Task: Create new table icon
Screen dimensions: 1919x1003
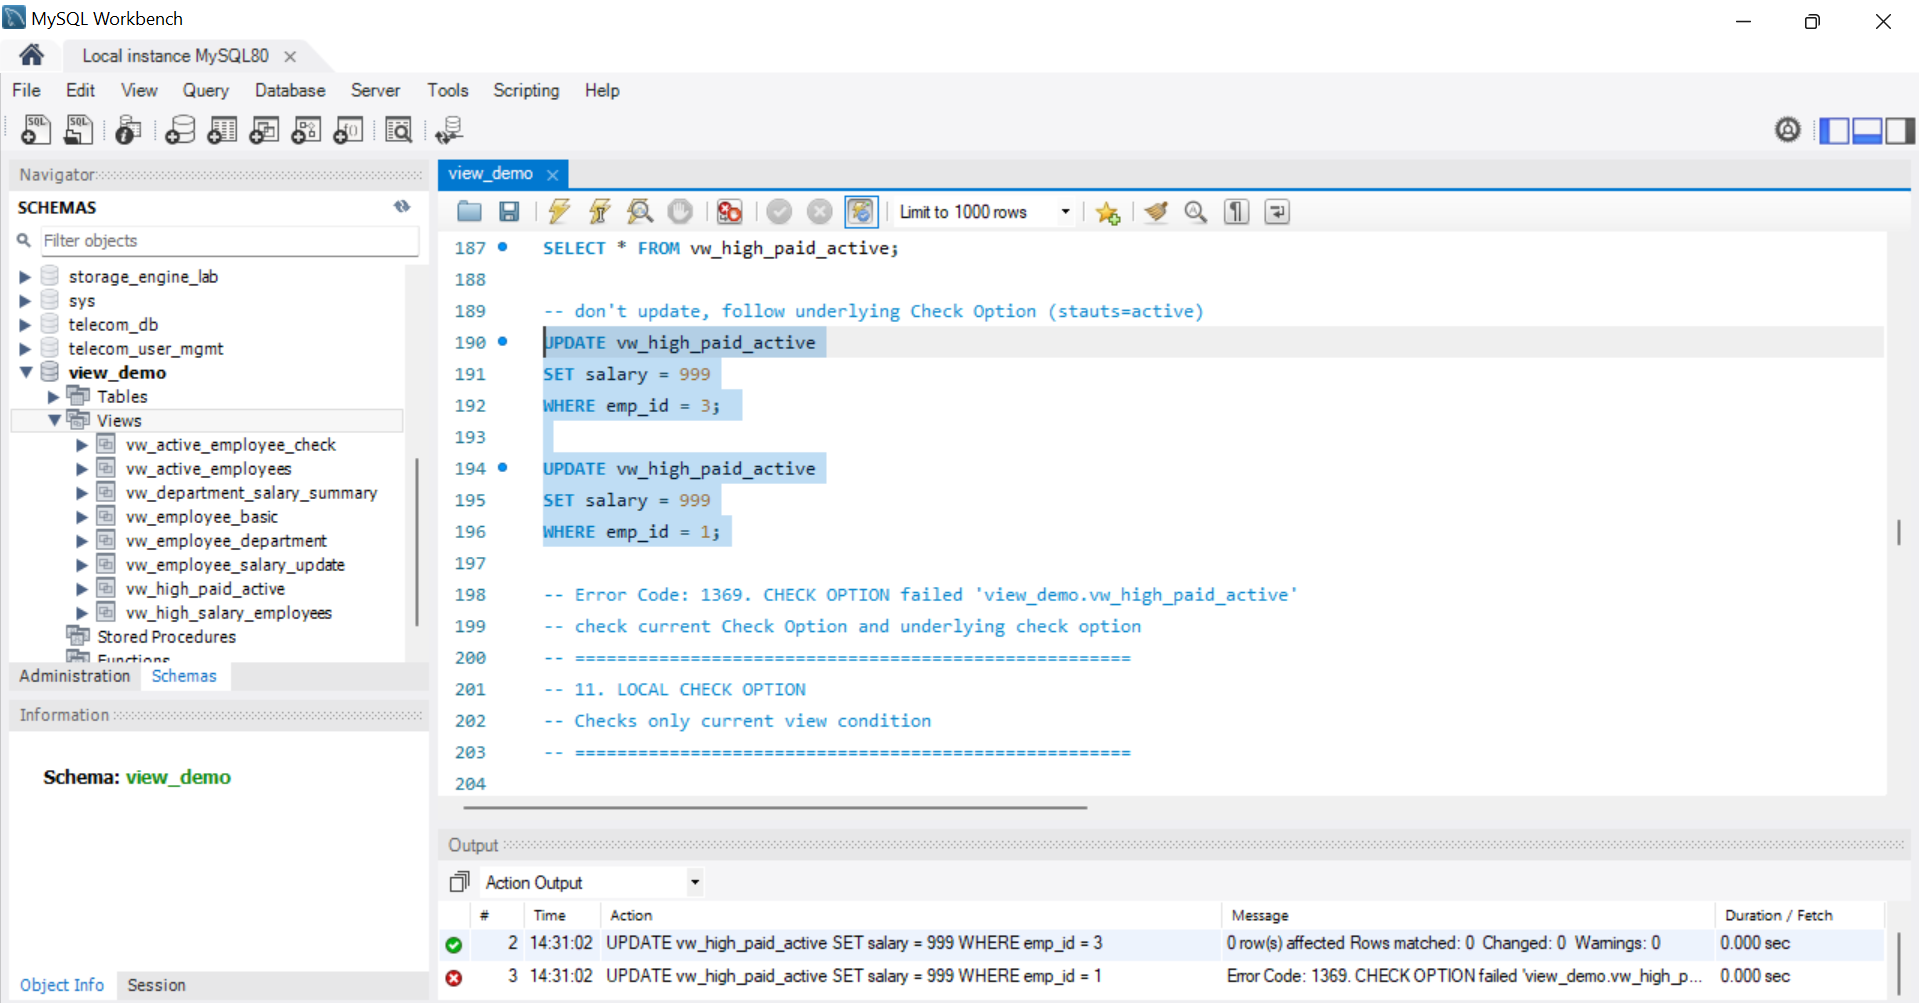Action: pos(222,130)
